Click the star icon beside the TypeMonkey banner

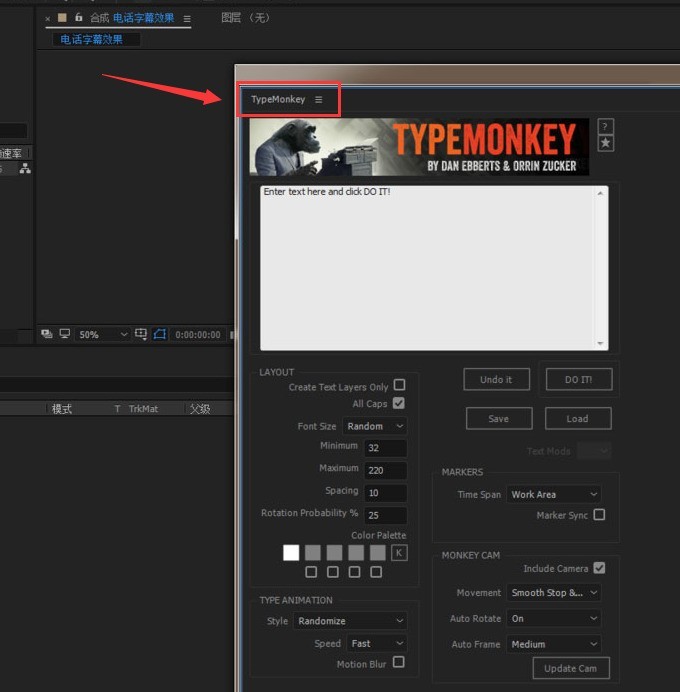[605, 143]
